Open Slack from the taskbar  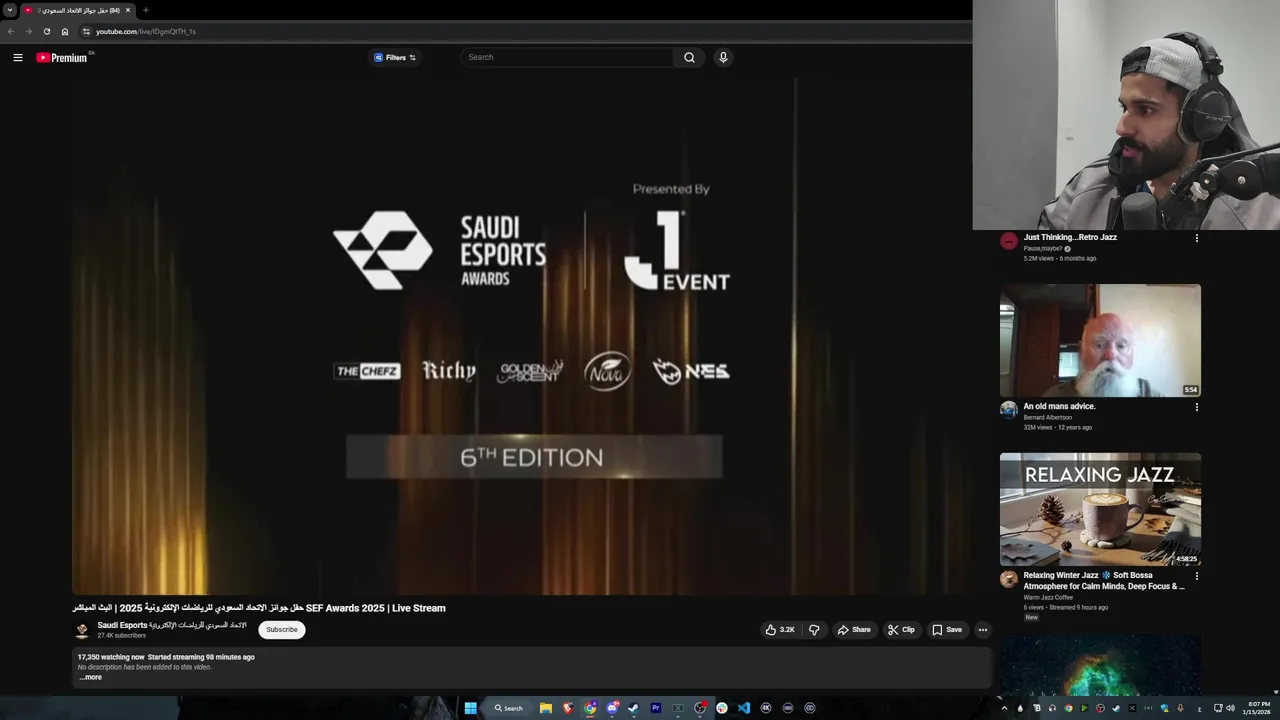tap(722, 708)
